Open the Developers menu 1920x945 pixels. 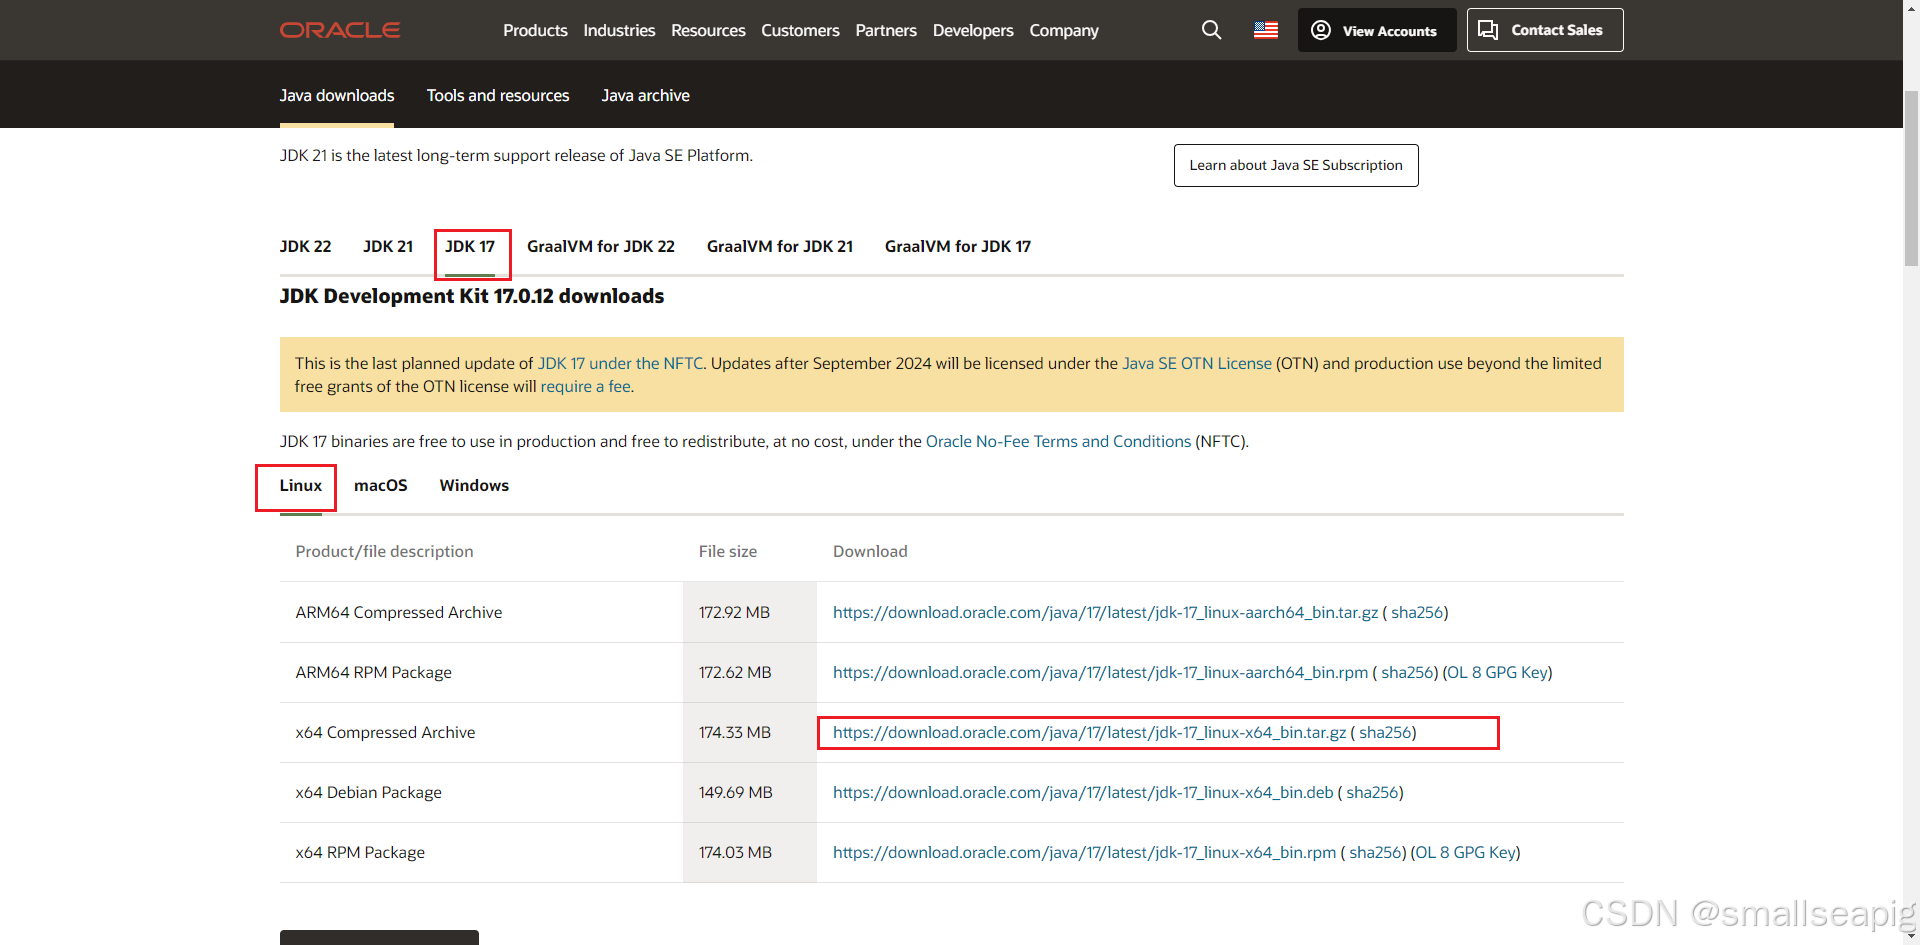973,30
